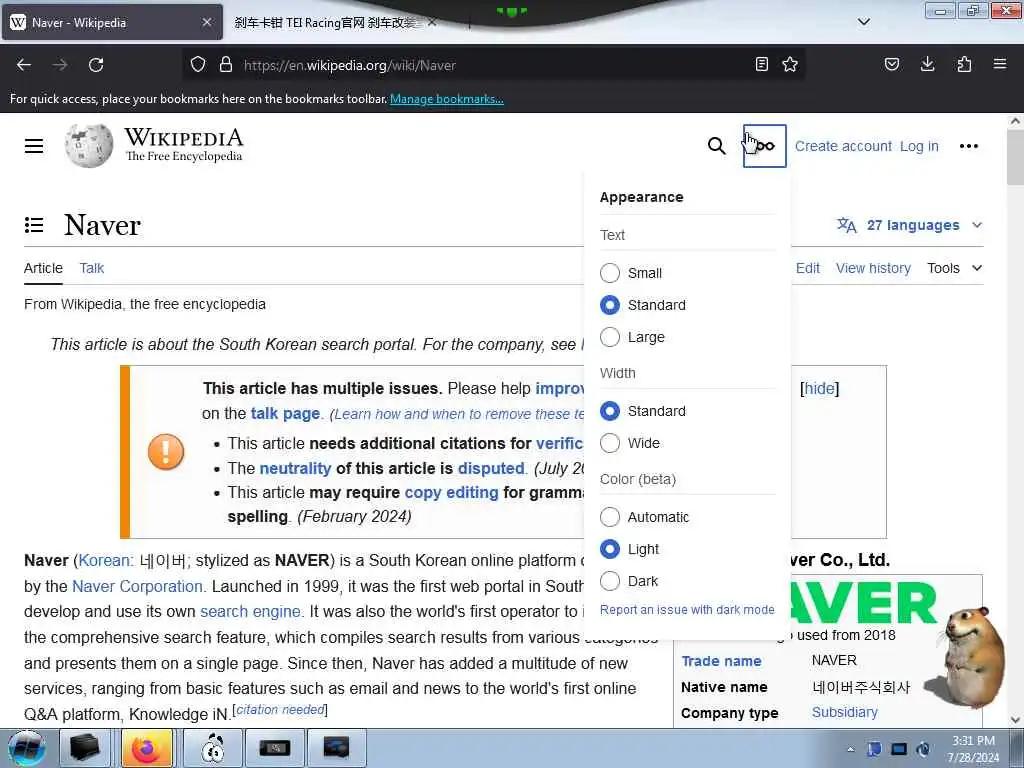Select Automatic color mode
Viewport: 1024px width, 768px height.
click(610, 517)
